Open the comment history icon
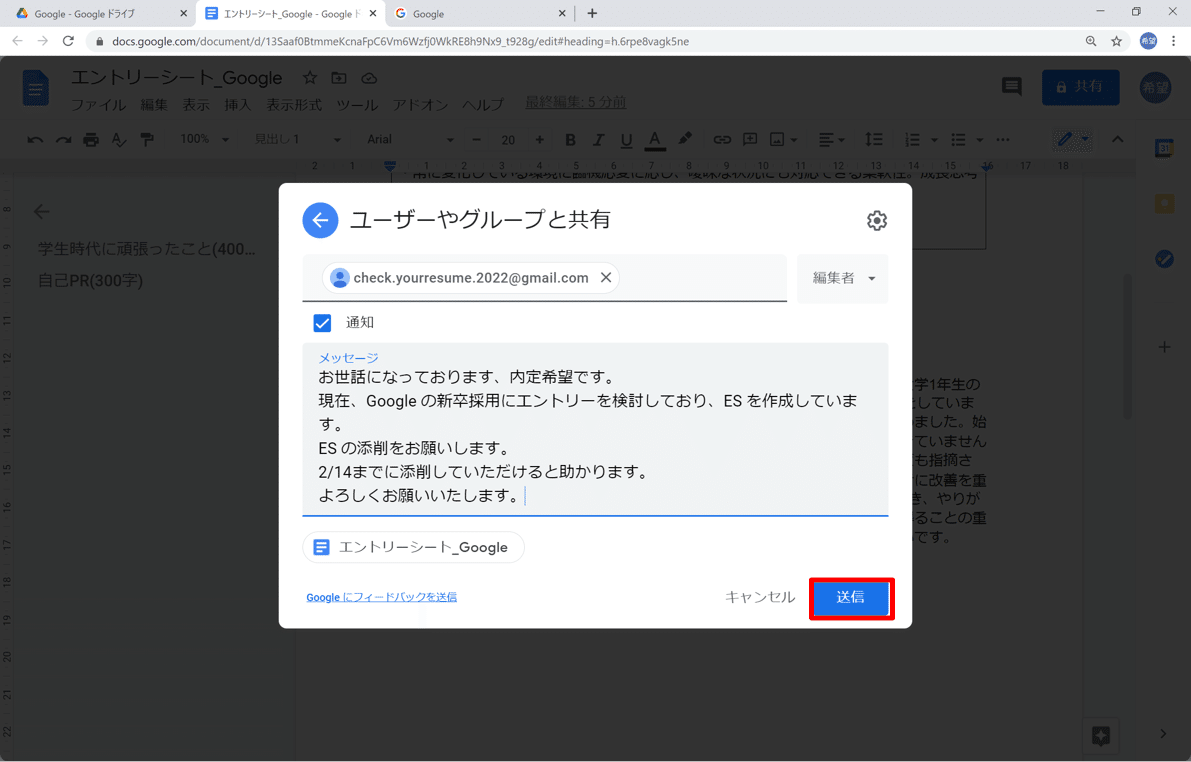 (x=1011, y=87)
